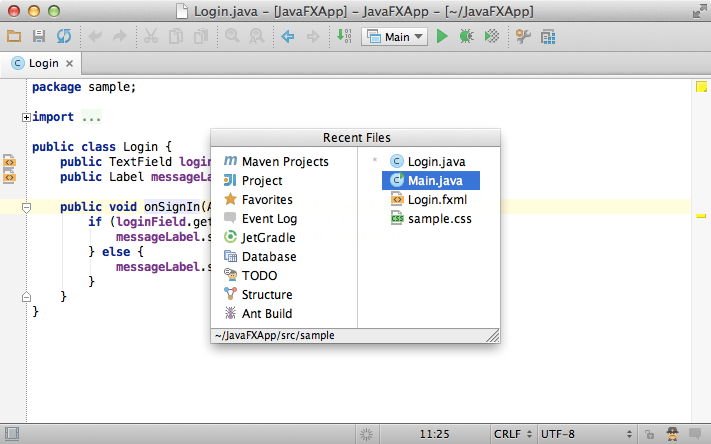711x444 pixels.
Task: Select Login.fxml in Recent Files
Action: click(429, 200)
